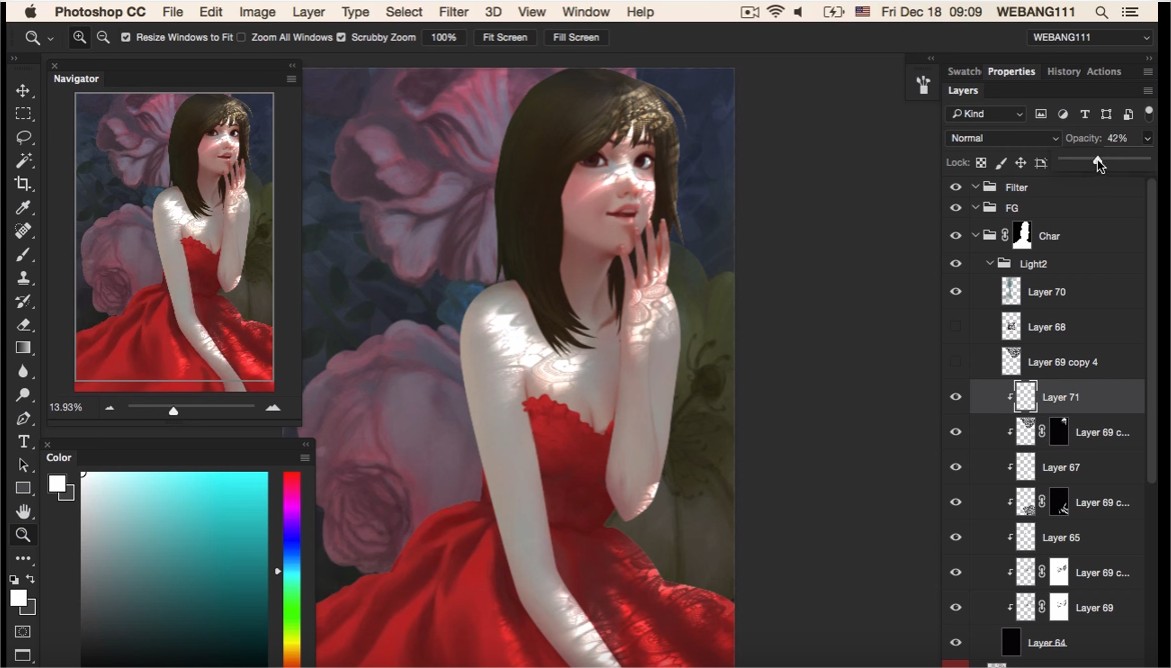Select the Hand tool

23,512
